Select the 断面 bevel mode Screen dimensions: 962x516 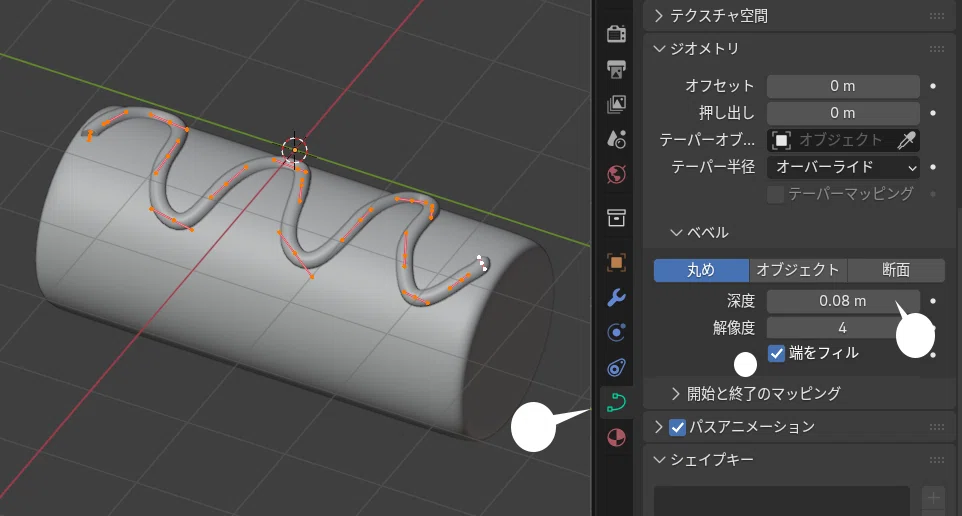[896, 270]
